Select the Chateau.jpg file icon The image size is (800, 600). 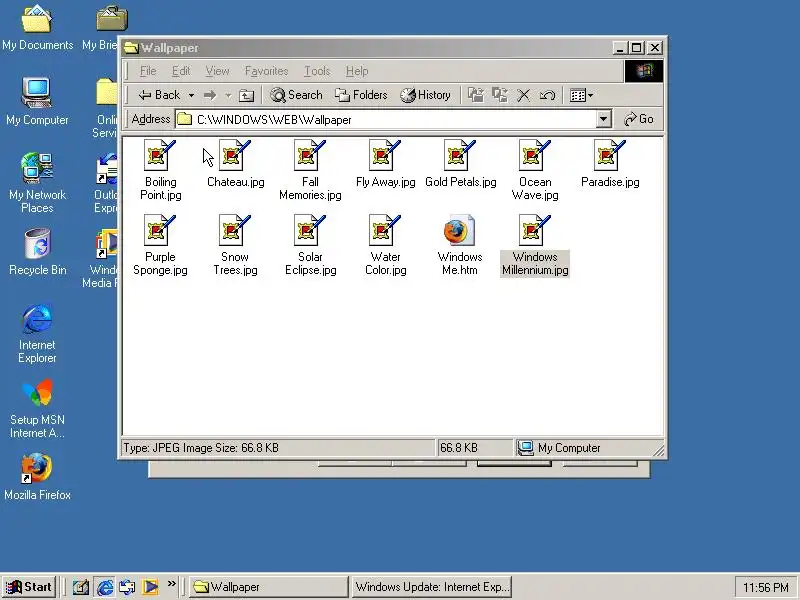235,155
